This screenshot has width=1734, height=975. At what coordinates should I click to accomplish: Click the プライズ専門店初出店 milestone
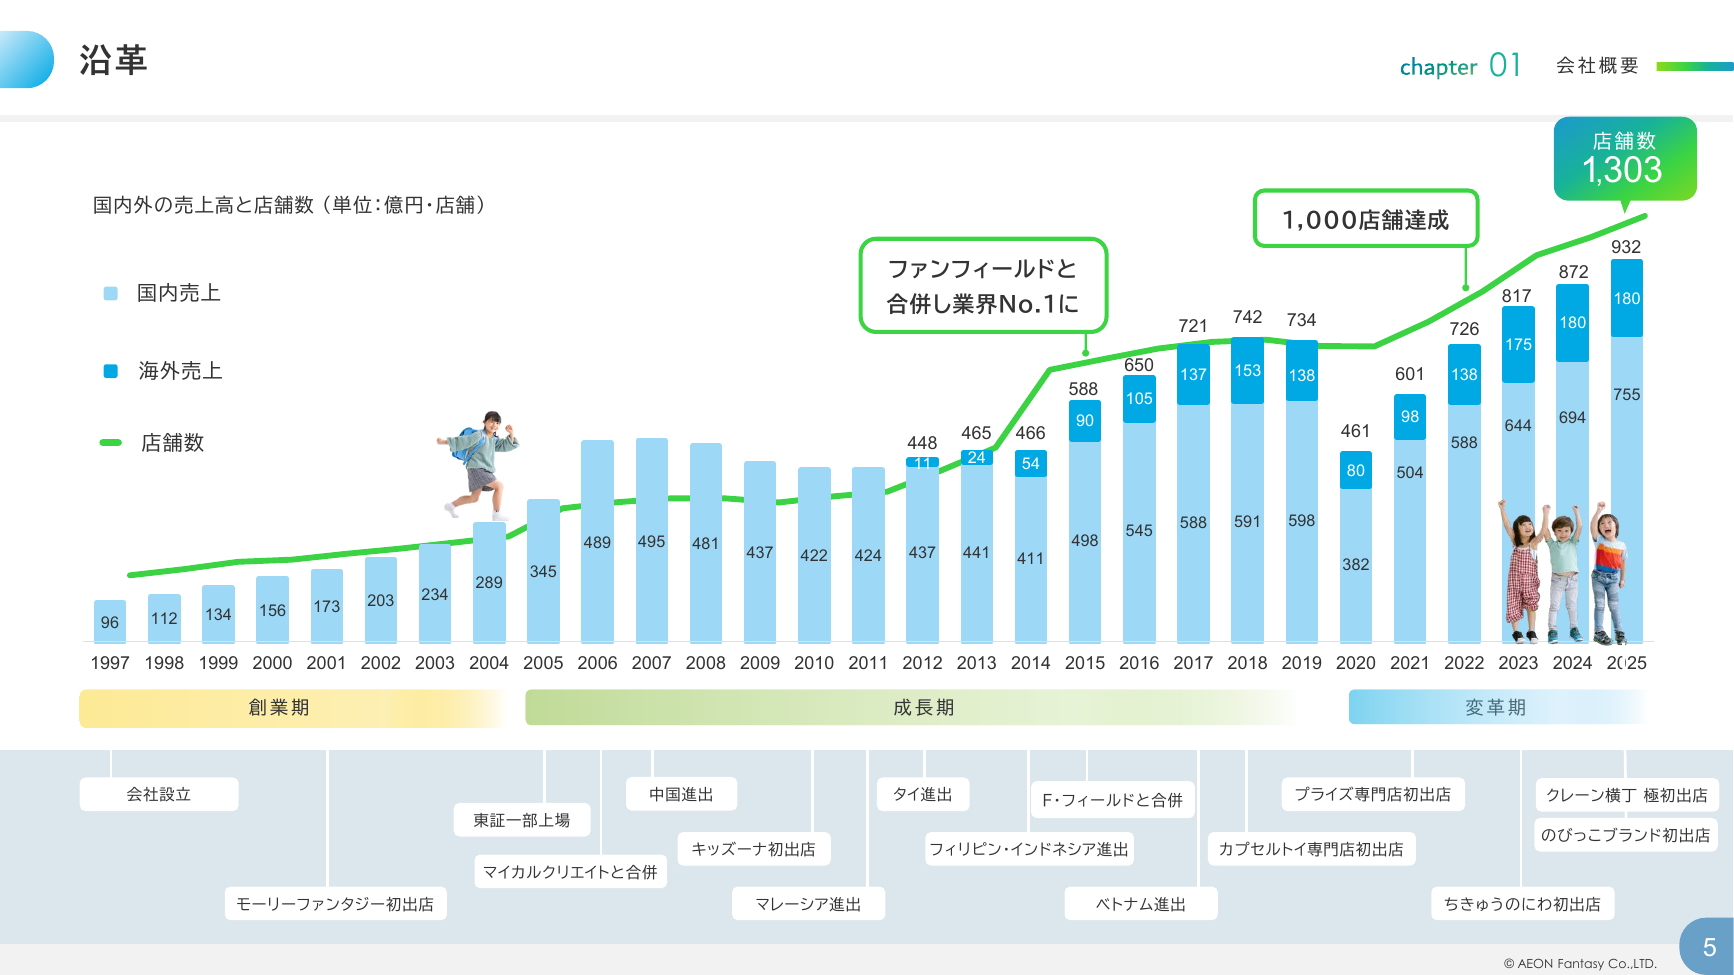point(1373,794)
